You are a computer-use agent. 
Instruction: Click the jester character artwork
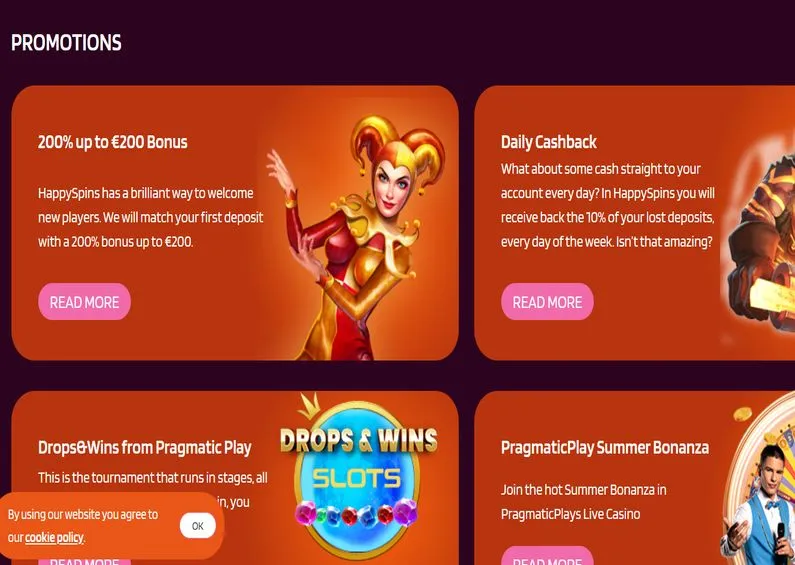coord(356,237)
